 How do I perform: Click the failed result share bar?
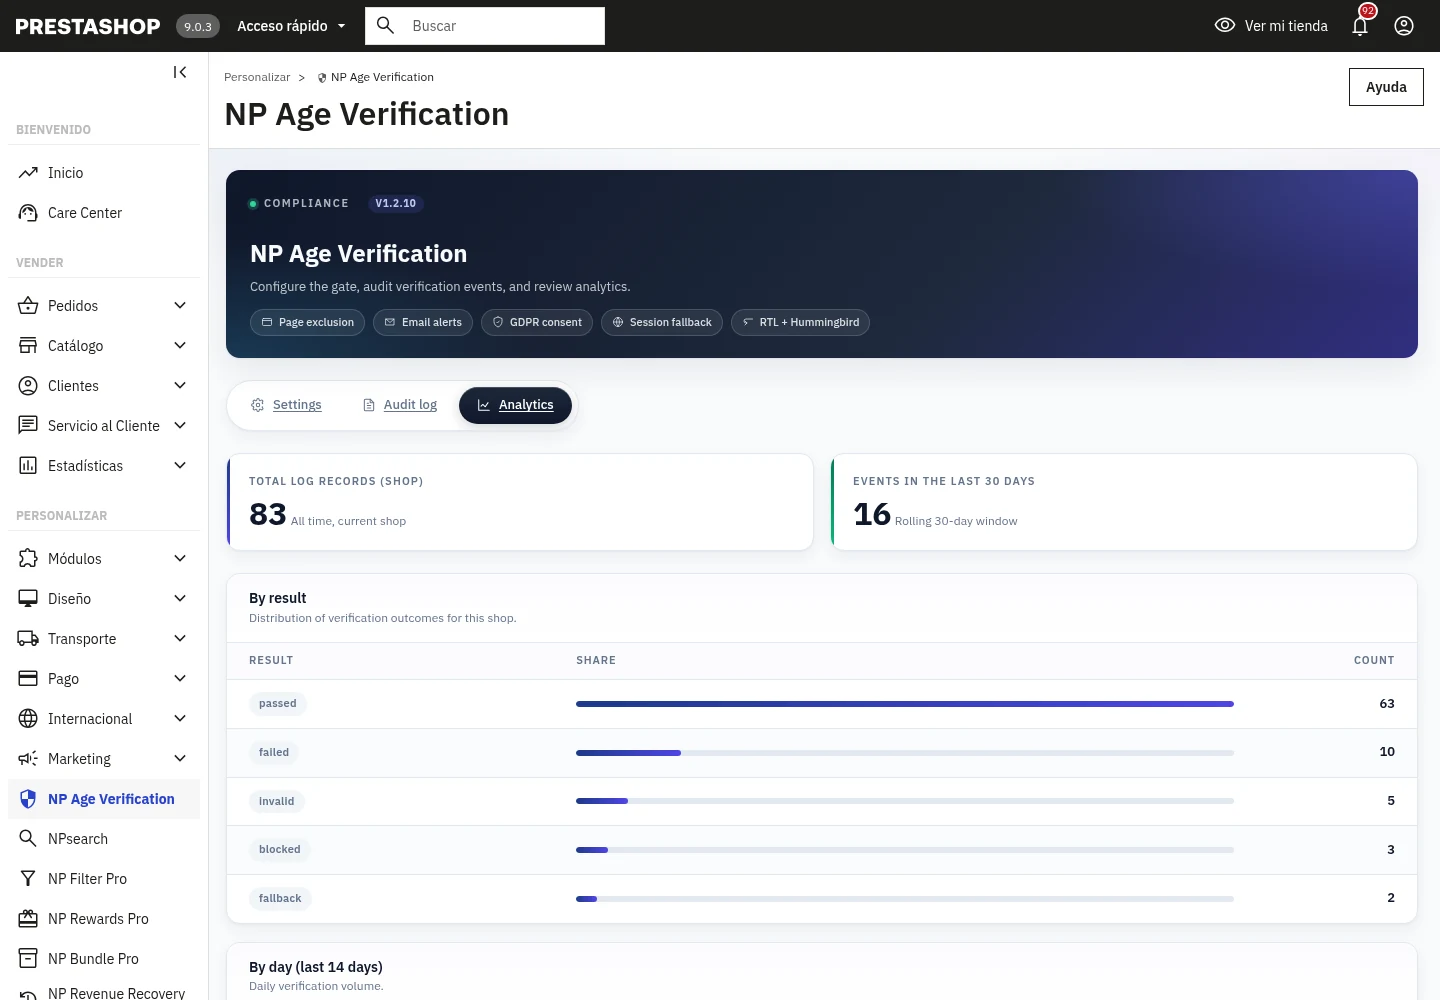point(905,753)
